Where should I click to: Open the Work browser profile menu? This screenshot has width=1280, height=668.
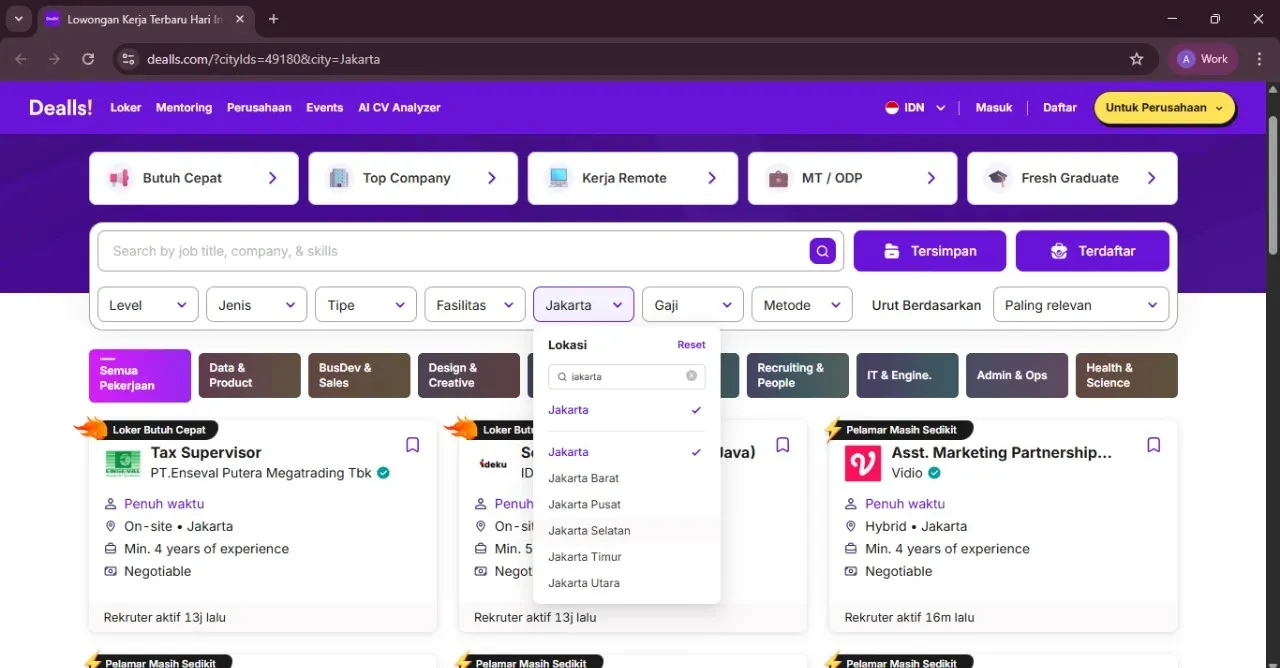(x=1203, y=59)
